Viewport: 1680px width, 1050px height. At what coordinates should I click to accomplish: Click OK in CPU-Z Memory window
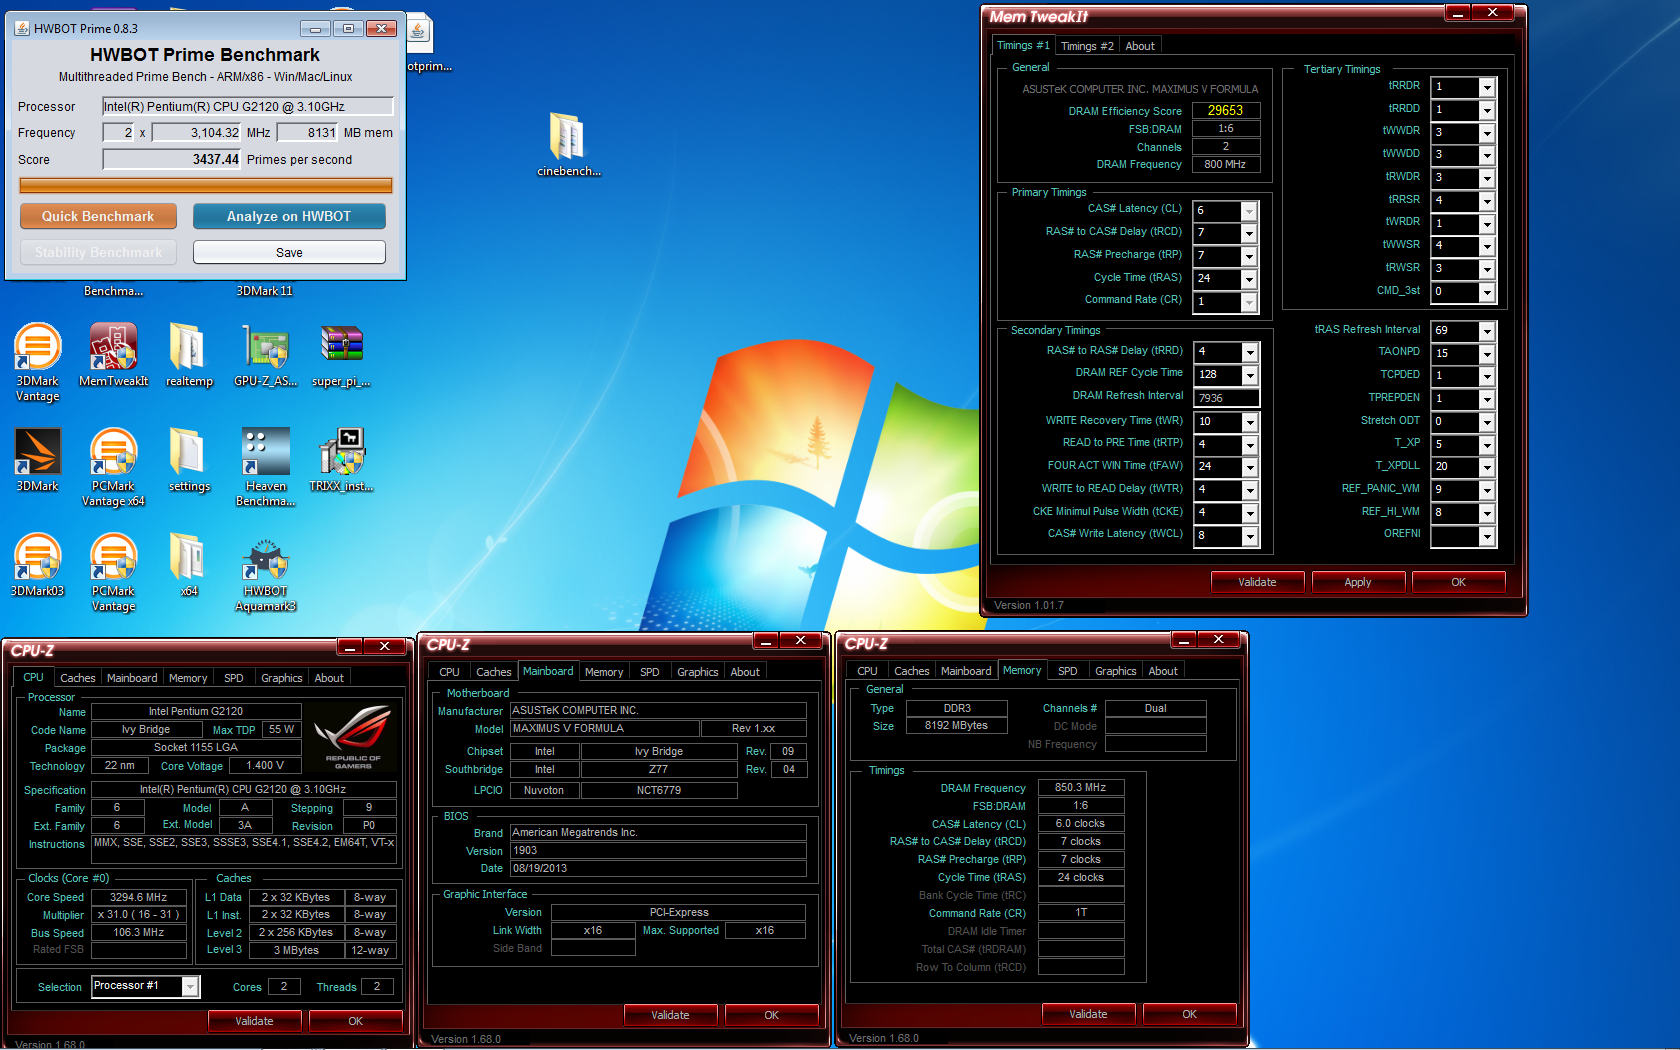tap(1189, 1014)
